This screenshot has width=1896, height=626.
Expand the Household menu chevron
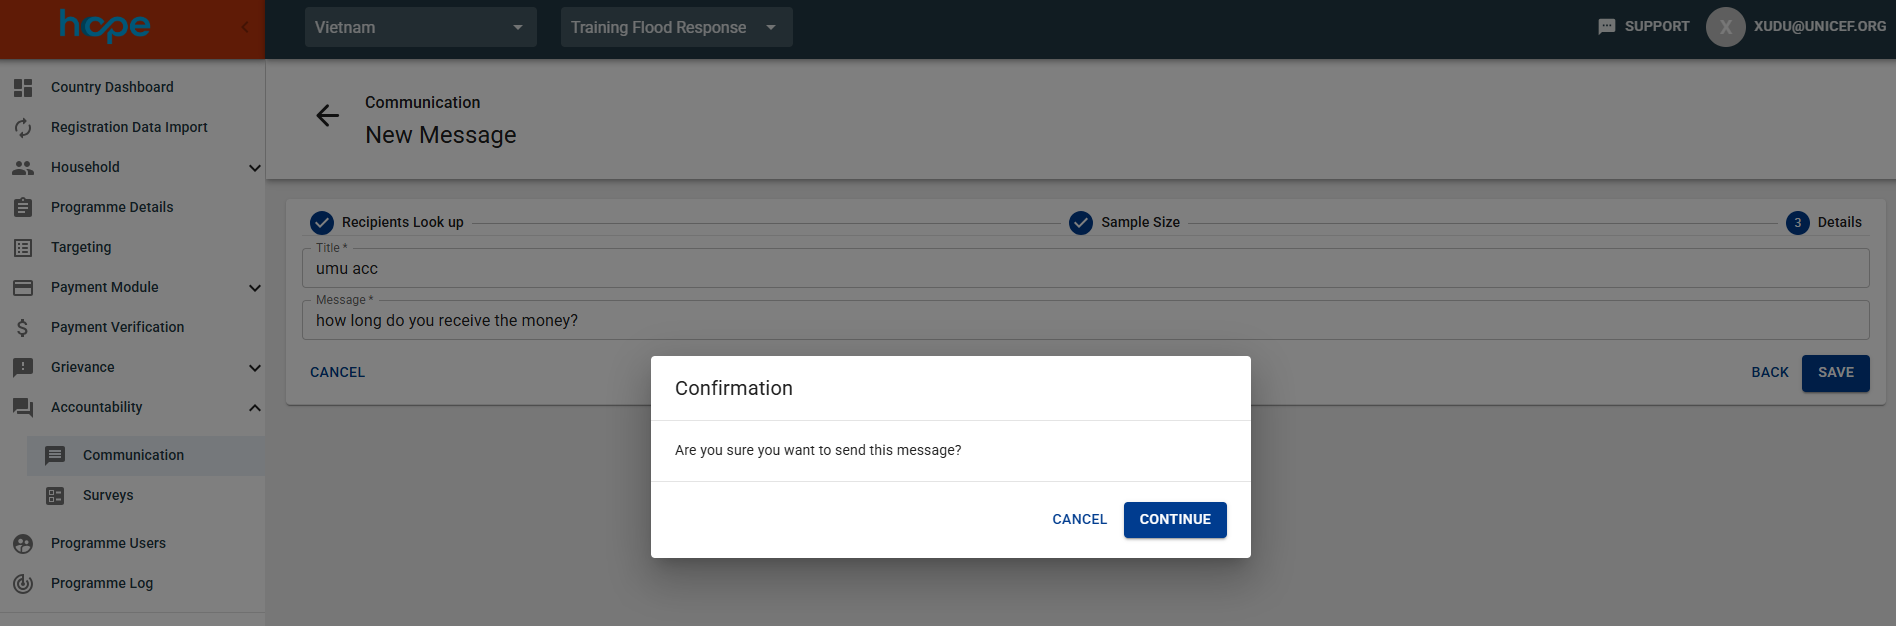254,168
